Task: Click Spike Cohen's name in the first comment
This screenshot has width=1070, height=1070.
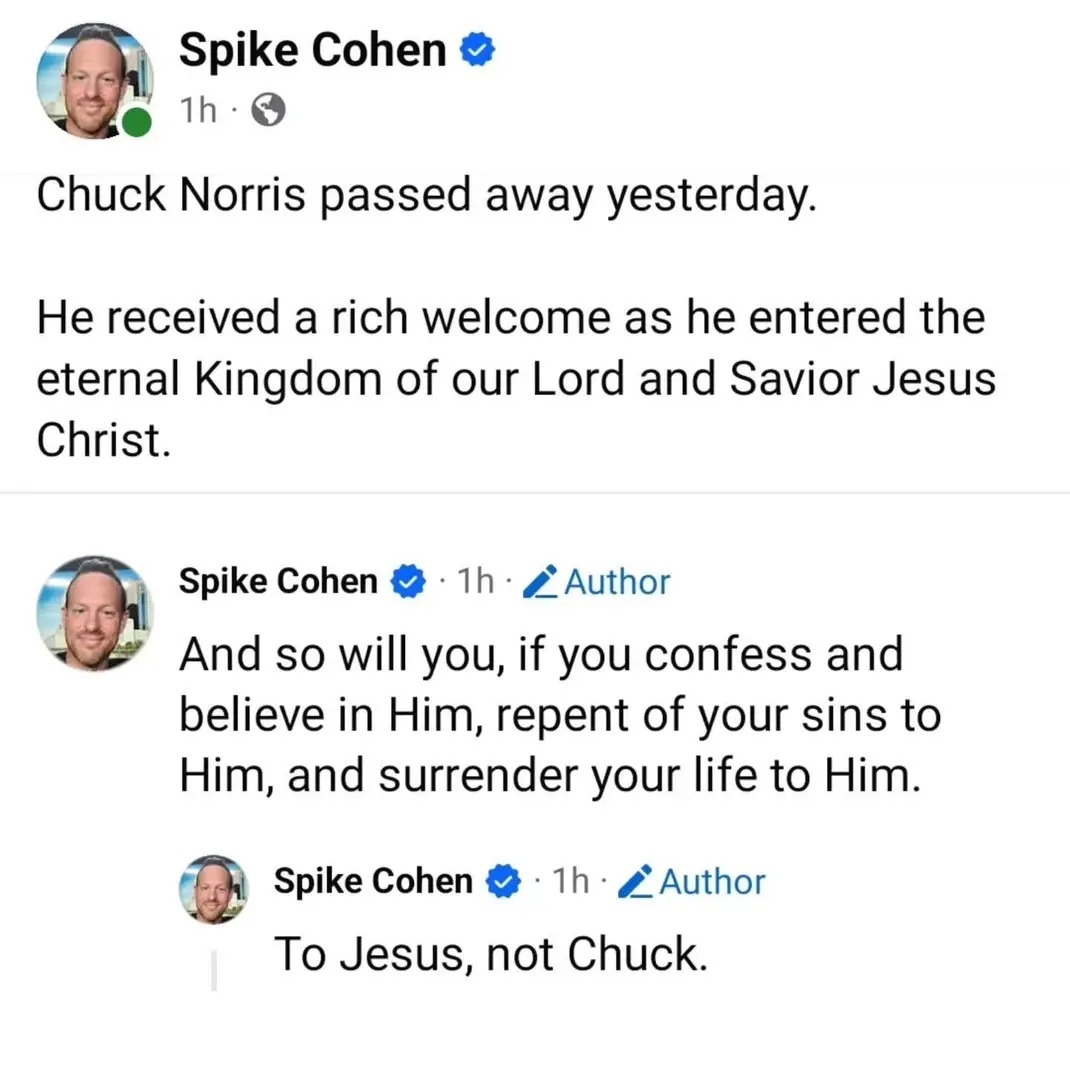Action: [x=277, y=581]
